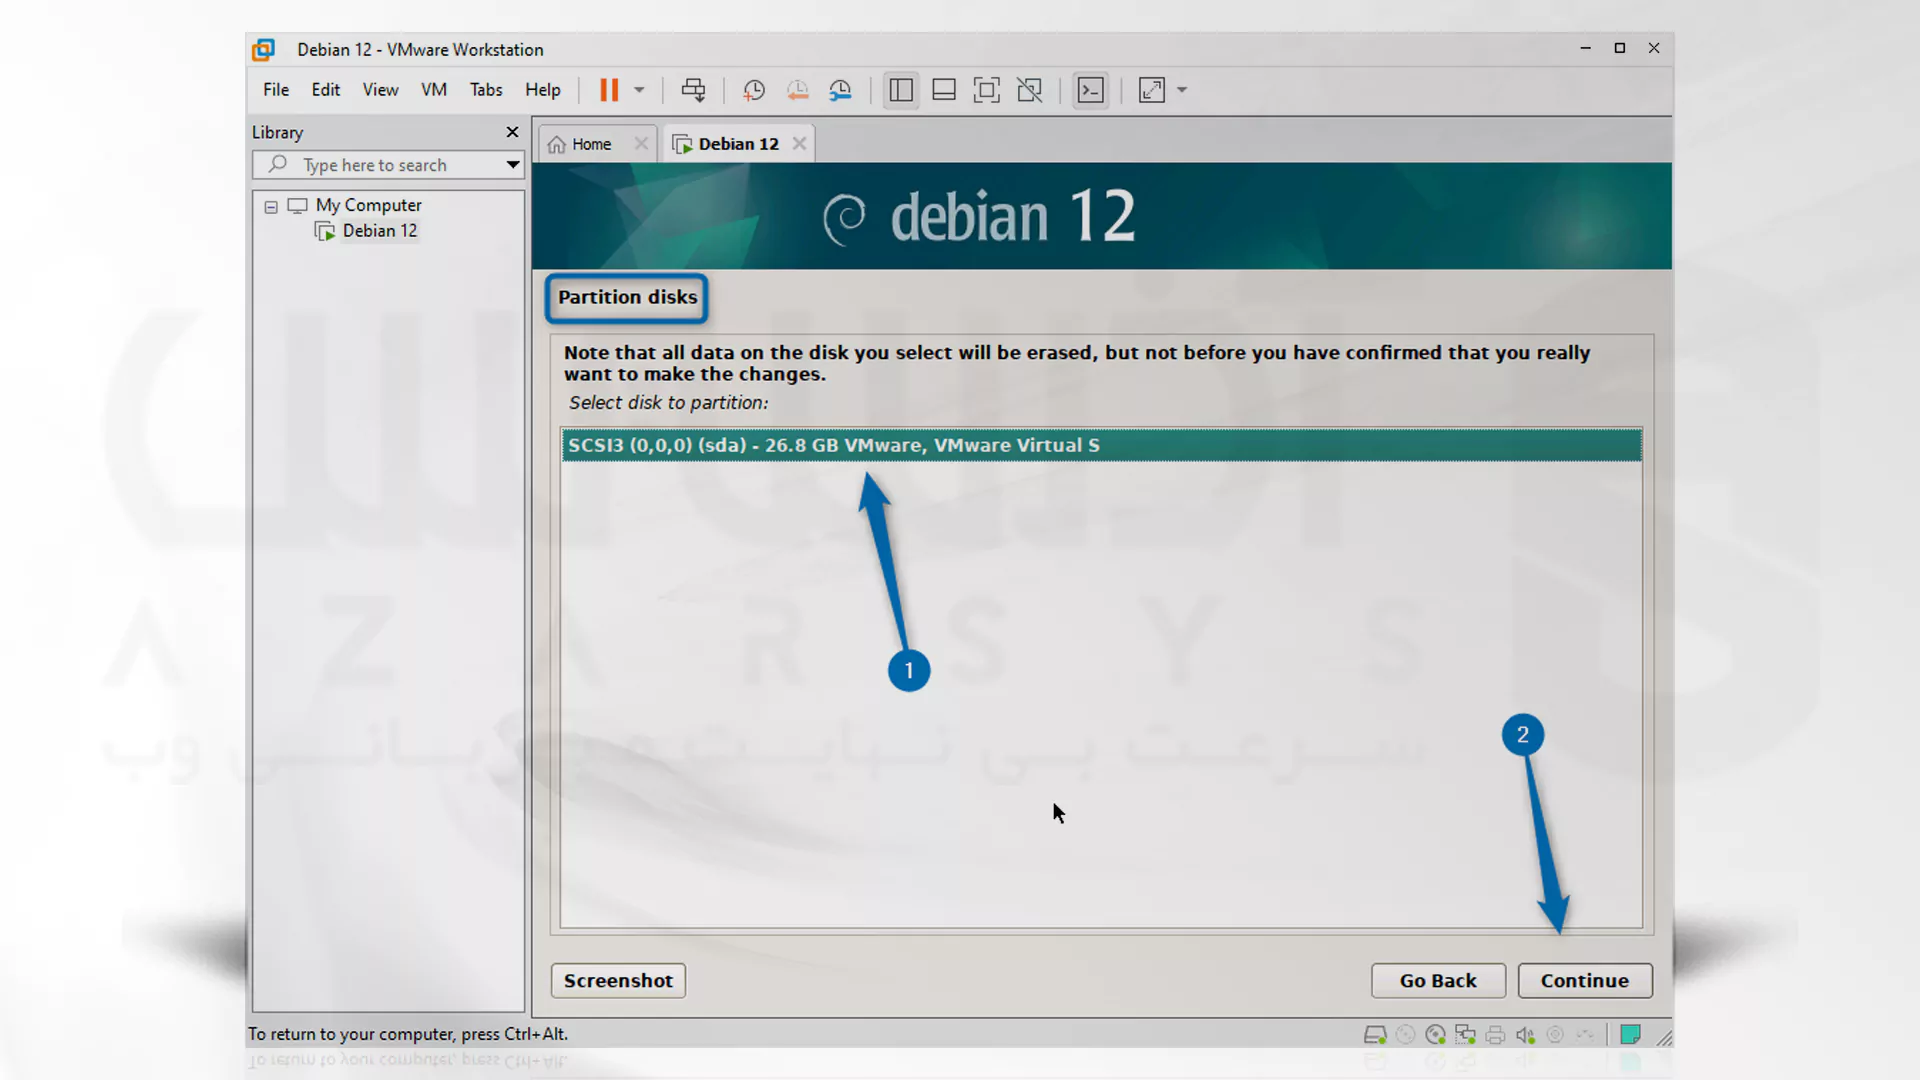
Task: Open the stretch options dropdown arrow
Action: click(1182, 90)
